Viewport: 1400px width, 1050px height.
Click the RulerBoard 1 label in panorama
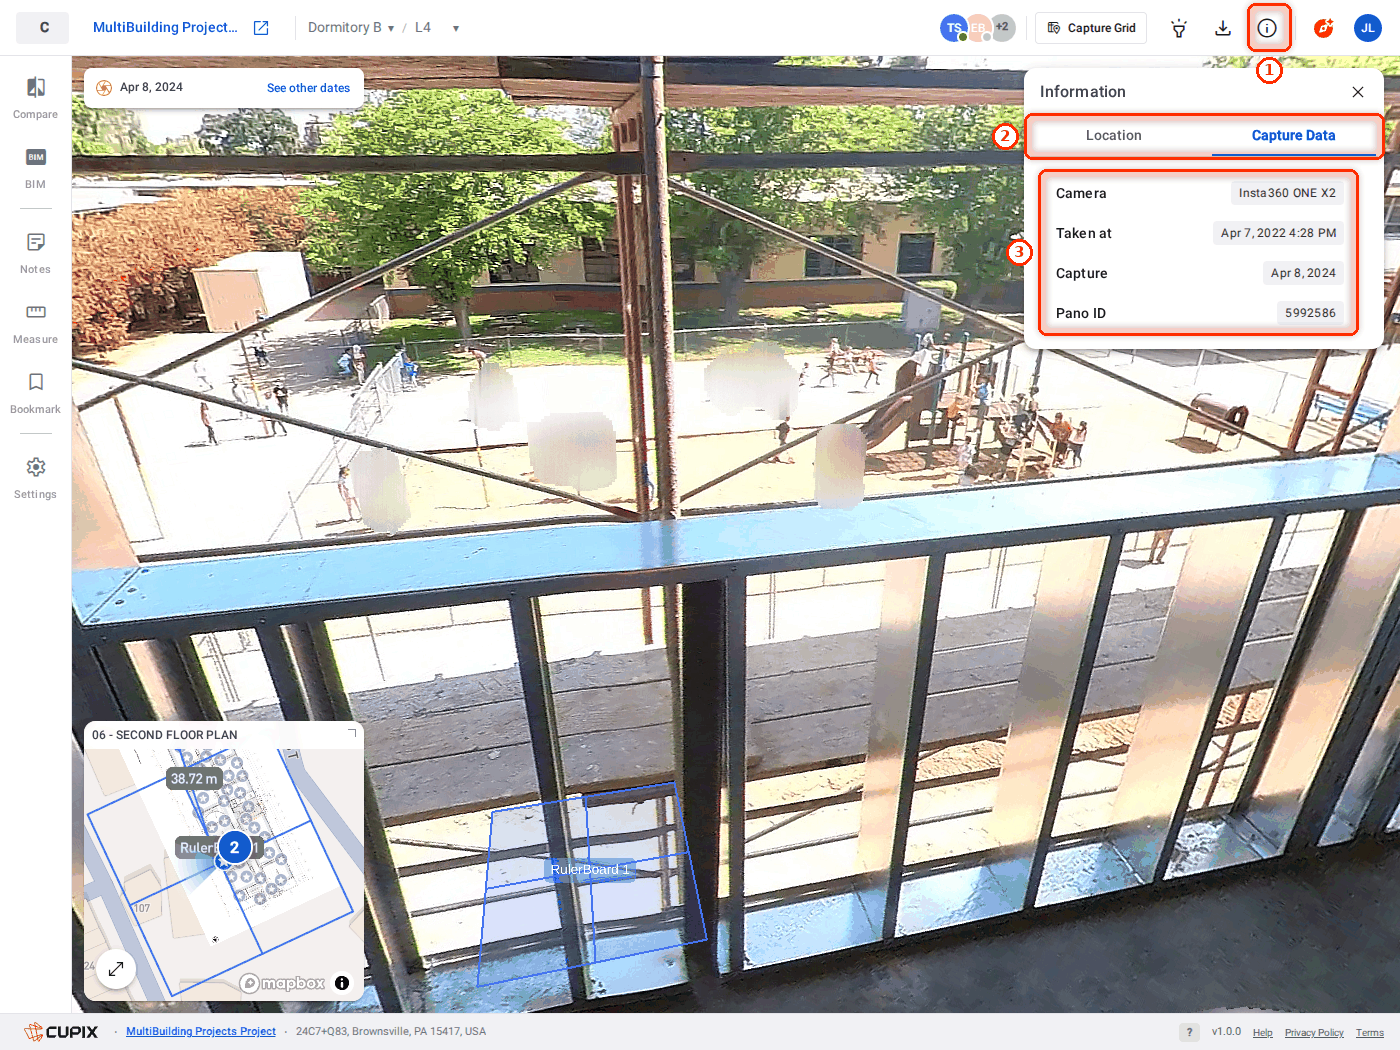[x=590, y=870]
